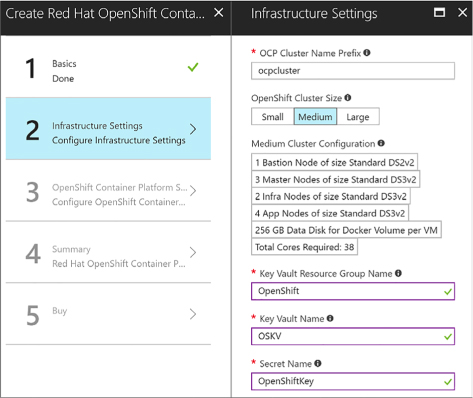Show info for Key Vault Resource Group Name
Viewport: 473px width, 398px height.
coord(398,273)
